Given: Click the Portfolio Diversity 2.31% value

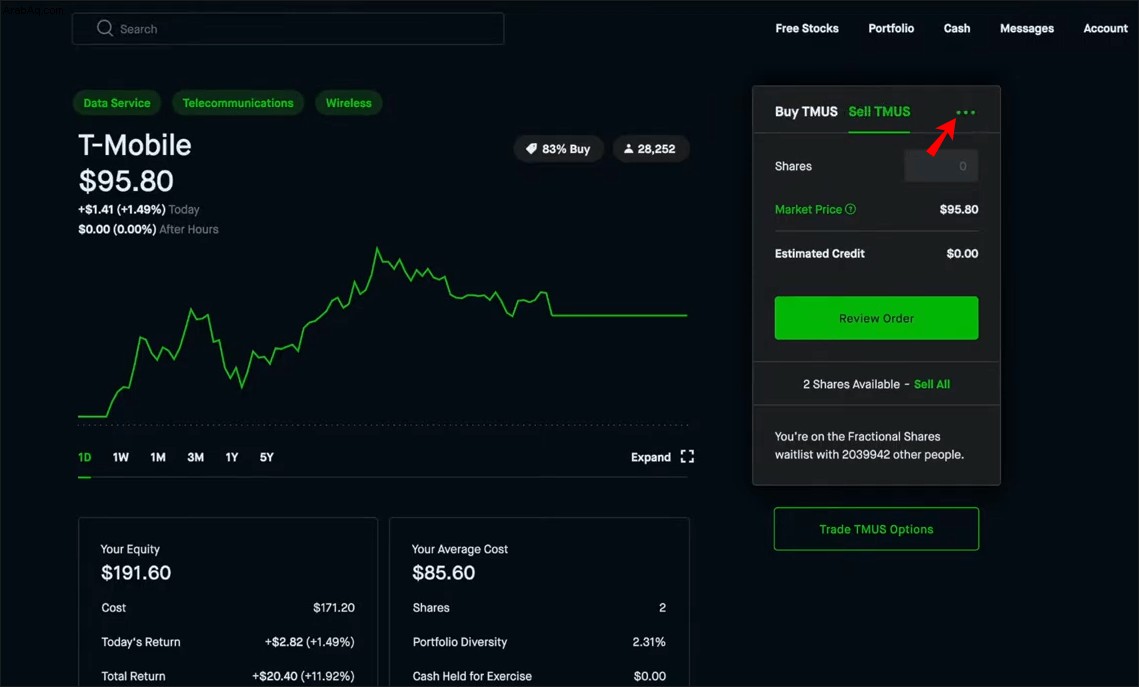Looking at the screenshot, I should (649, 642).
